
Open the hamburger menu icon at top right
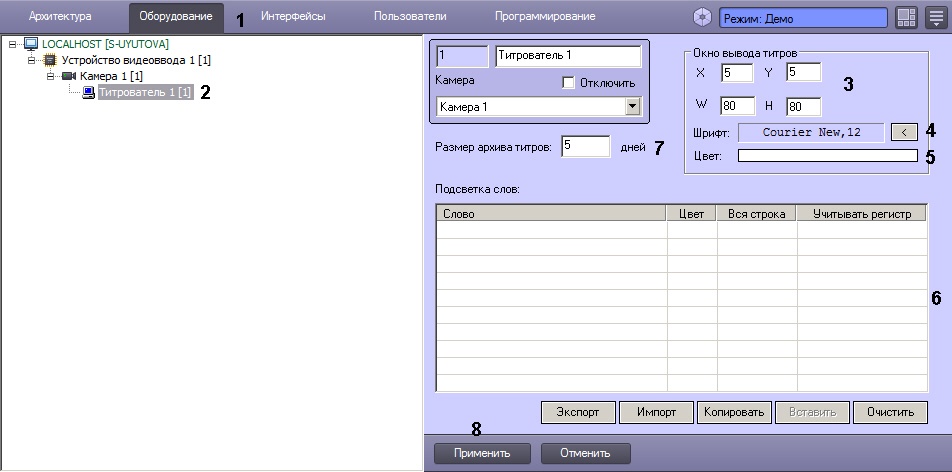935,17
